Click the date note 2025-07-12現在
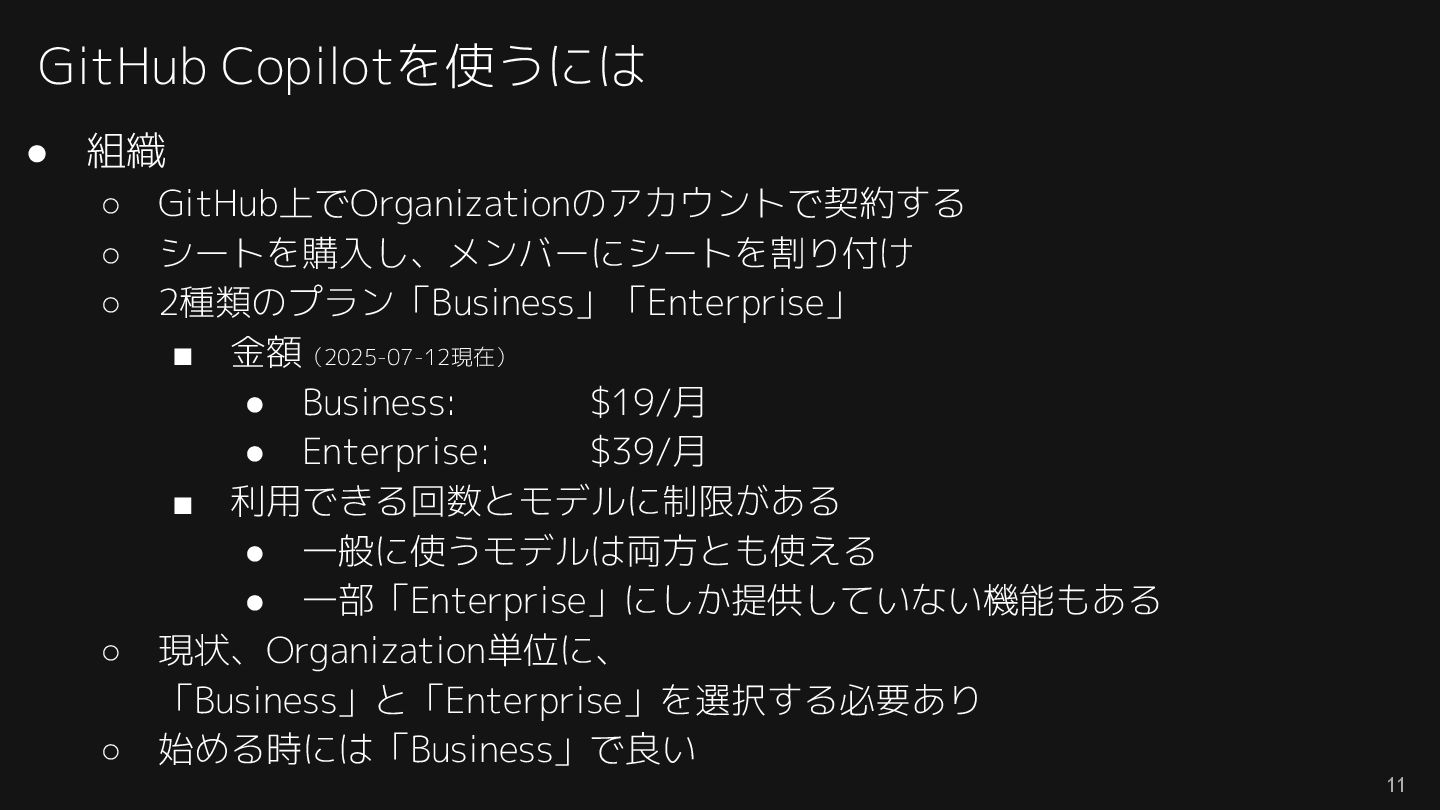 pos(410,357)
